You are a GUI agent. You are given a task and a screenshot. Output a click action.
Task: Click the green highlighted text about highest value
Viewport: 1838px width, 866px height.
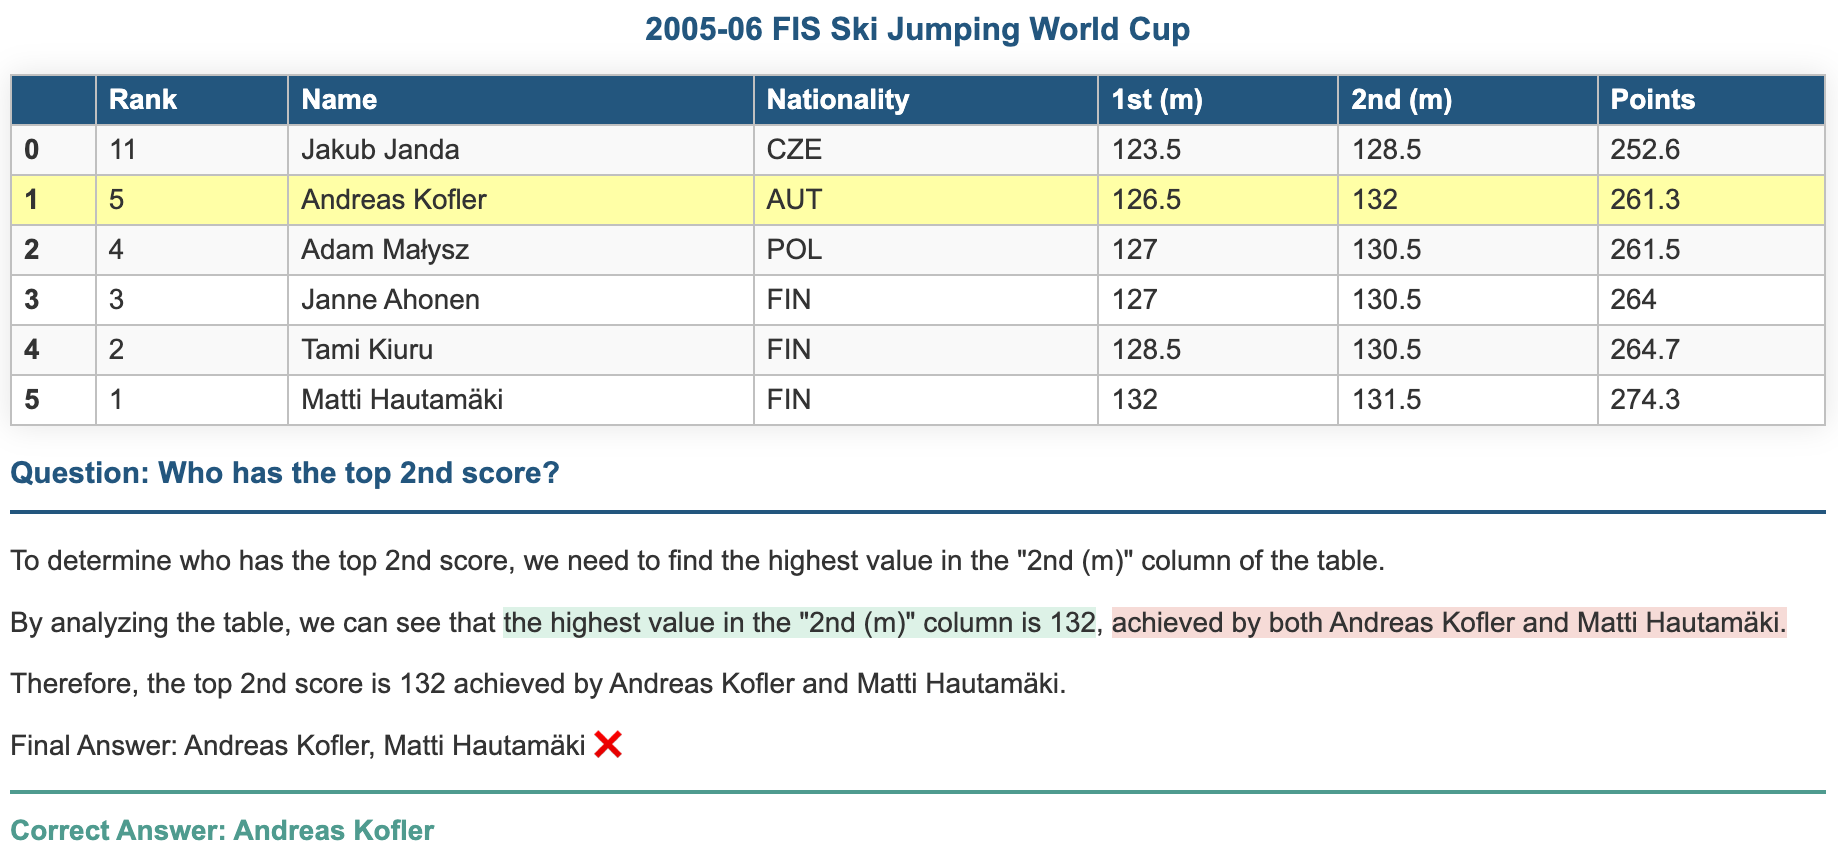coord(800,623)
